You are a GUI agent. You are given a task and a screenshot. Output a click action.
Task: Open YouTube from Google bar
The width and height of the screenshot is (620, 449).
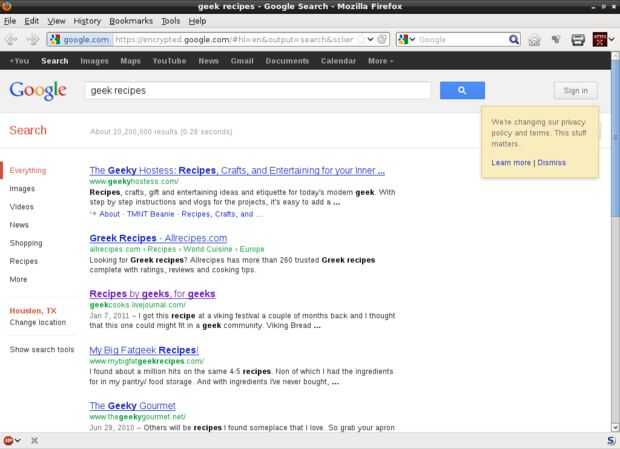(x=169, y=61)
